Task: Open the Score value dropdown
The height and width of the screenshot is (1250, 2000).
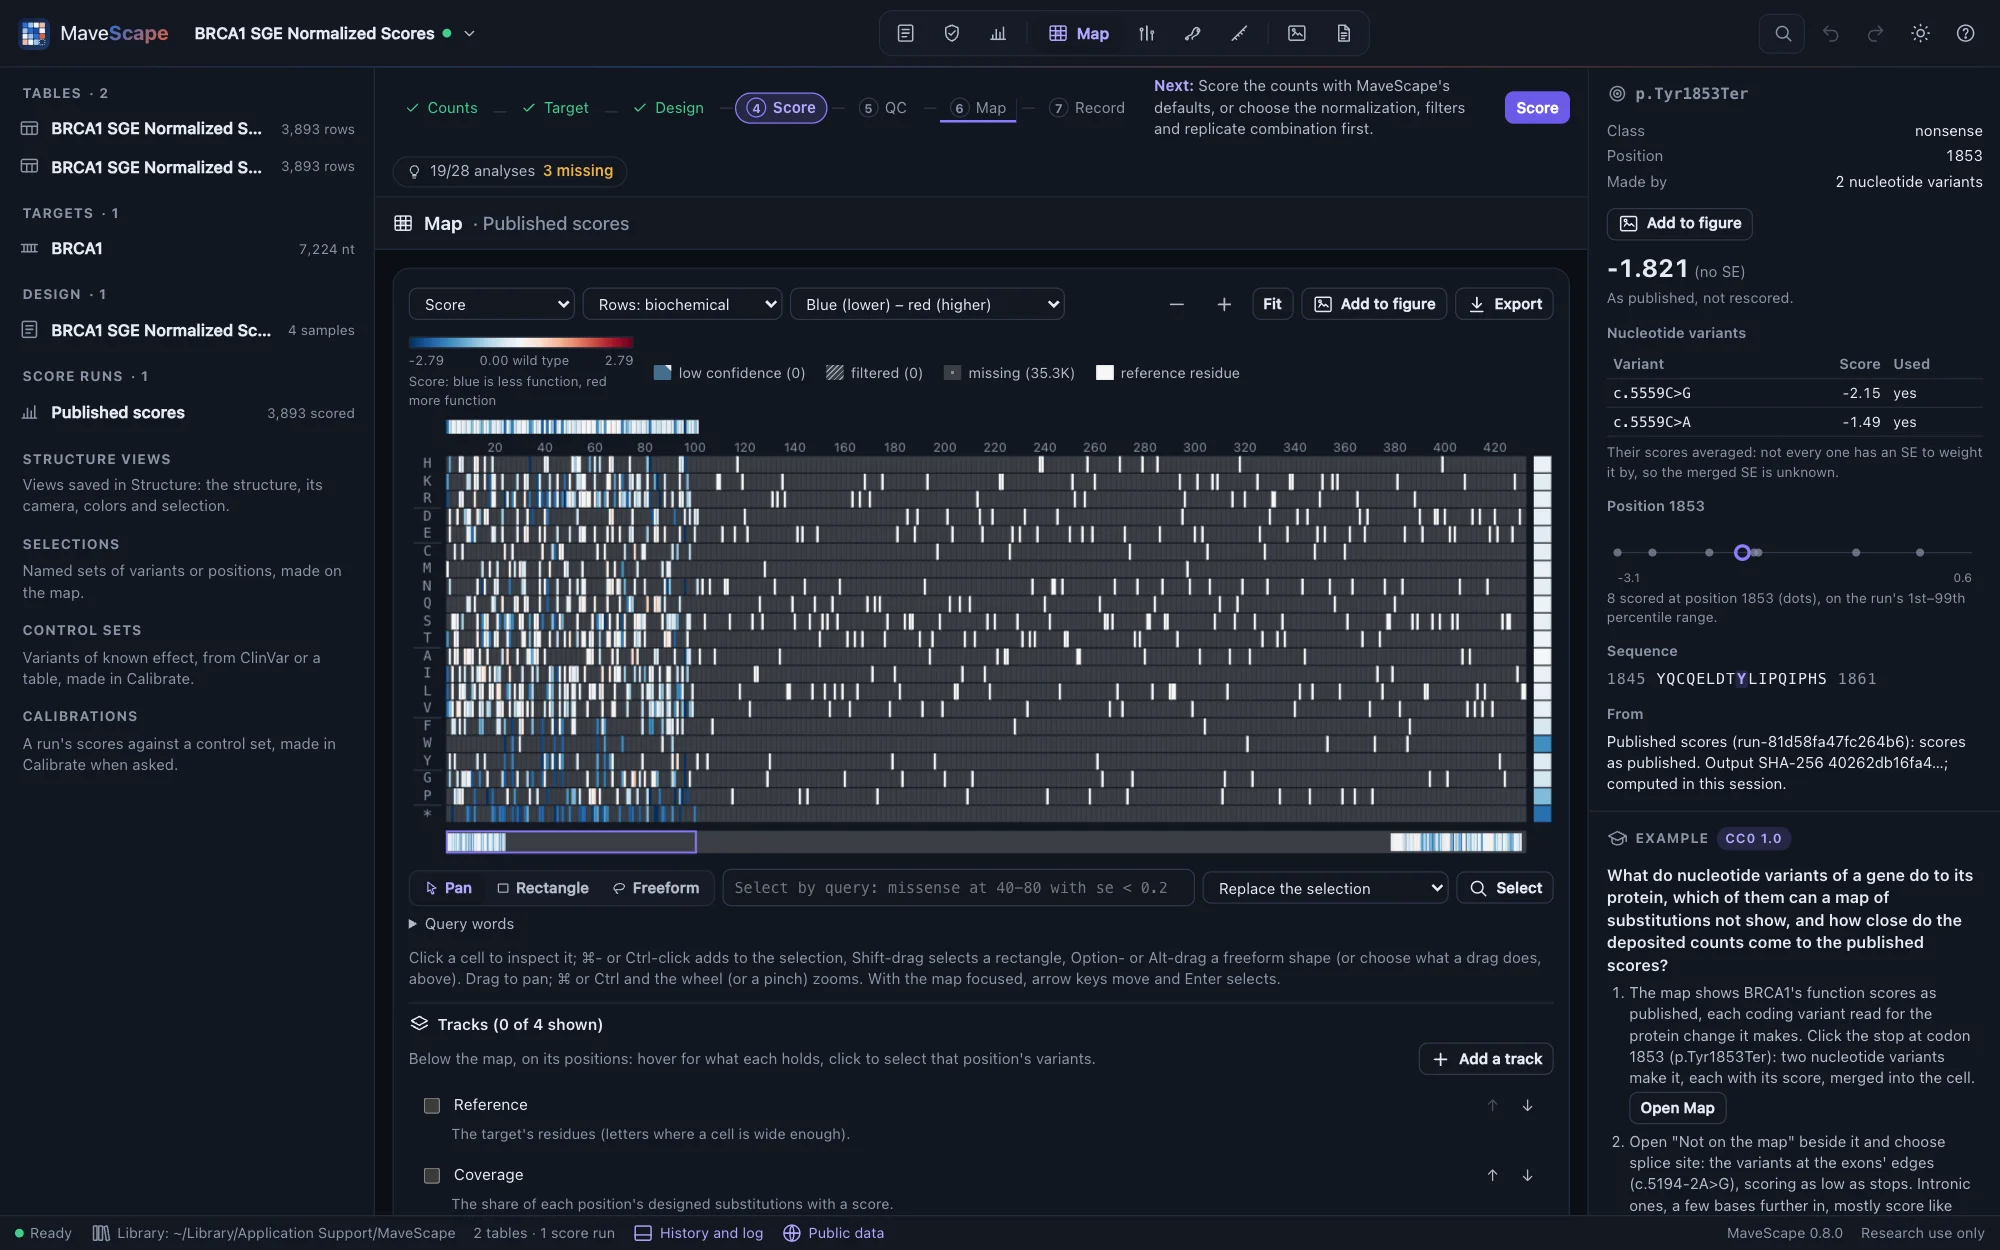Action: click(491, 304)
